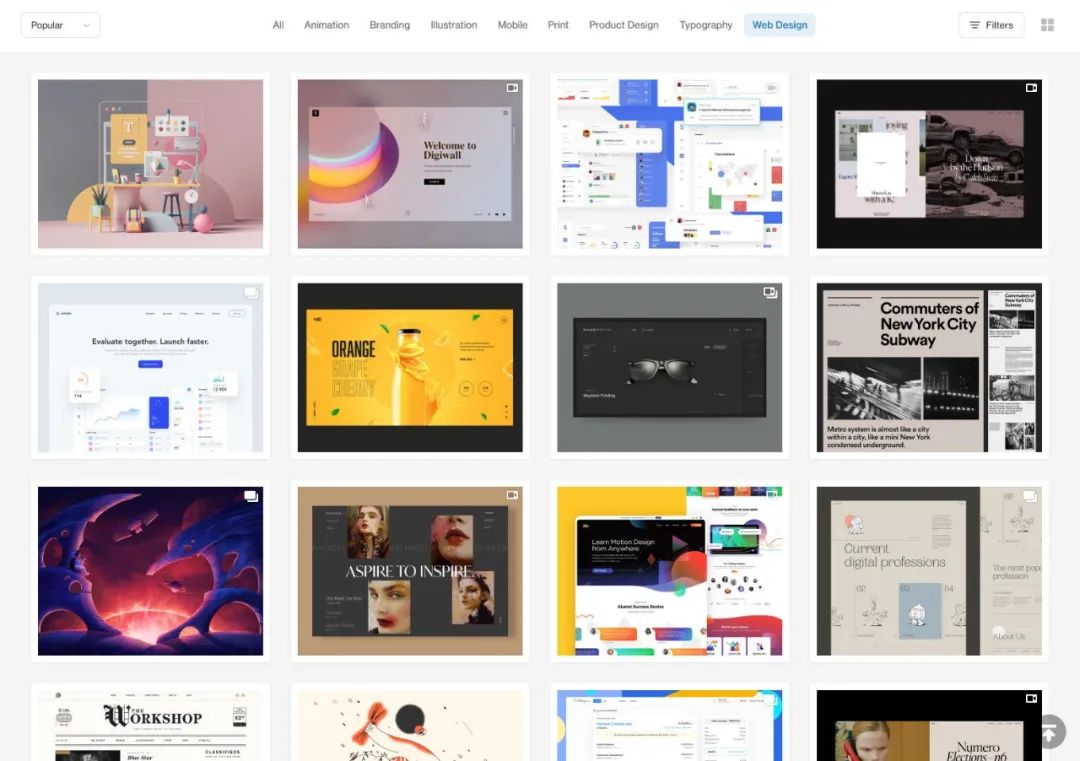Open the Current digital professions shot
The height and width of the screenshot is (761, 1080).
point(929,571)
